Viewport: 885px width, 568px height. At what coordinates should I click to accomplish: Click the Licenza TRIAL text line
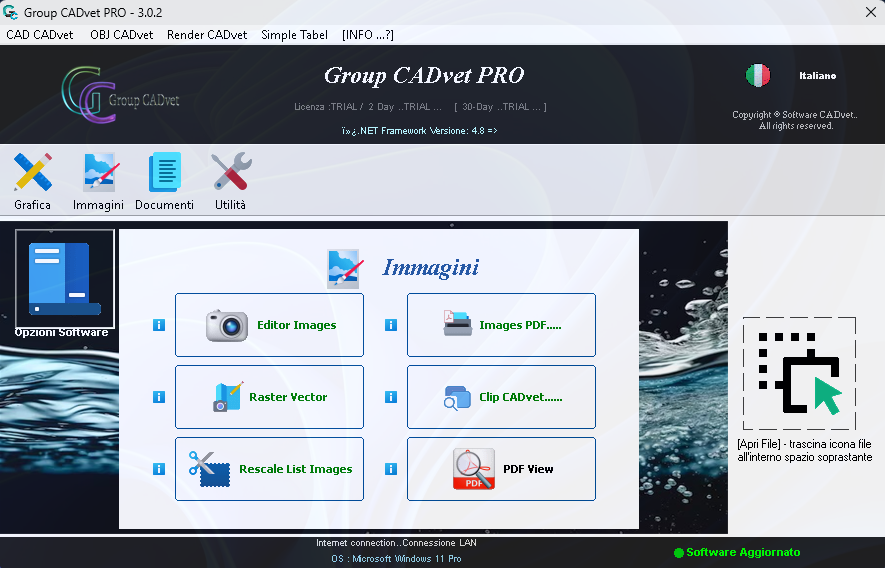(420, 107)
